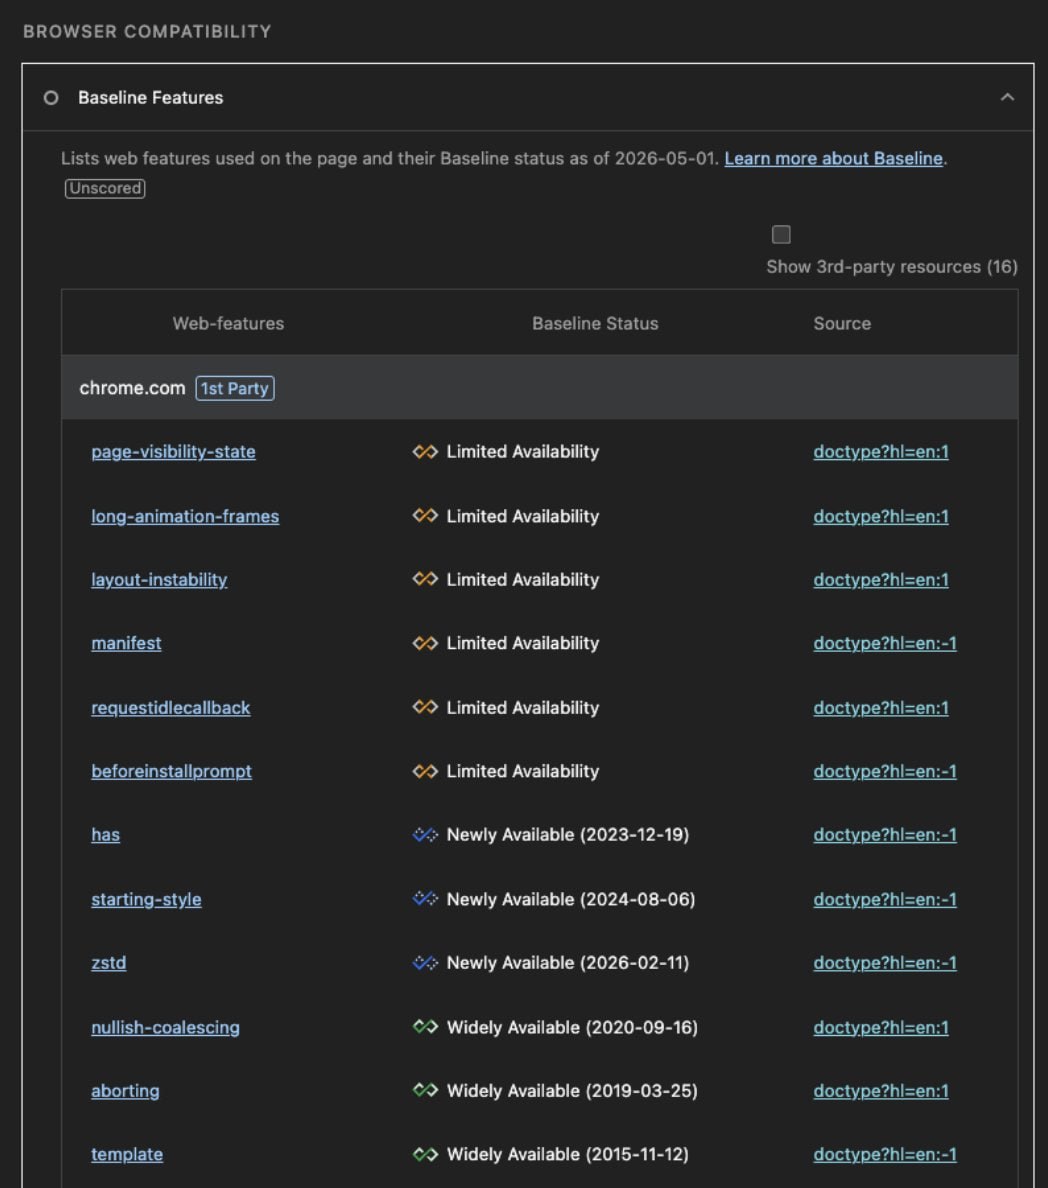Open source link for starting-style row

(885, 899)
